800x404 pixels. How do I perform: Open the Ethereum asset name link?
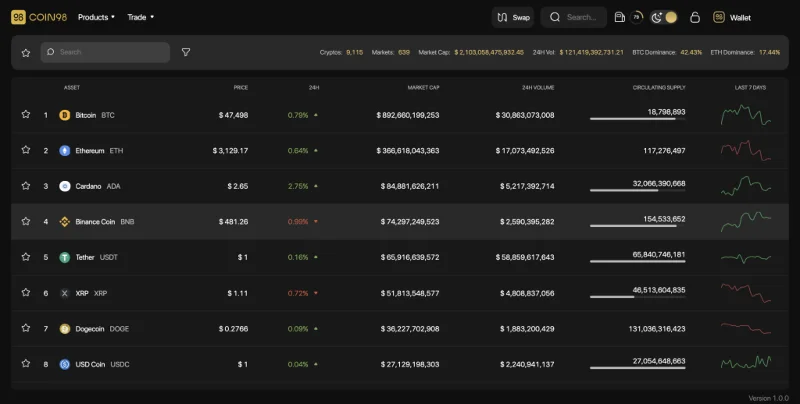click(x=90, y=150)
